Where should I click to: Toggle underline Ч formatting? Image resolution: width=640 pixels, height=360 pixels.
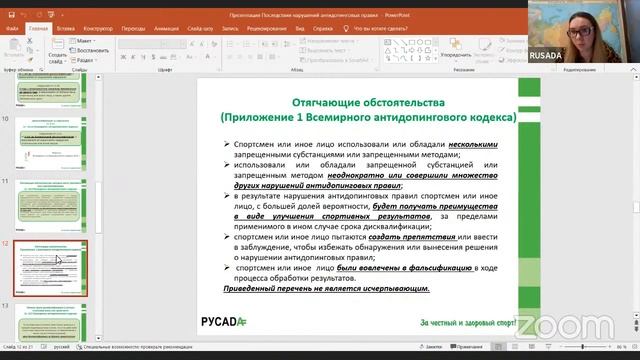pos(143,57)
